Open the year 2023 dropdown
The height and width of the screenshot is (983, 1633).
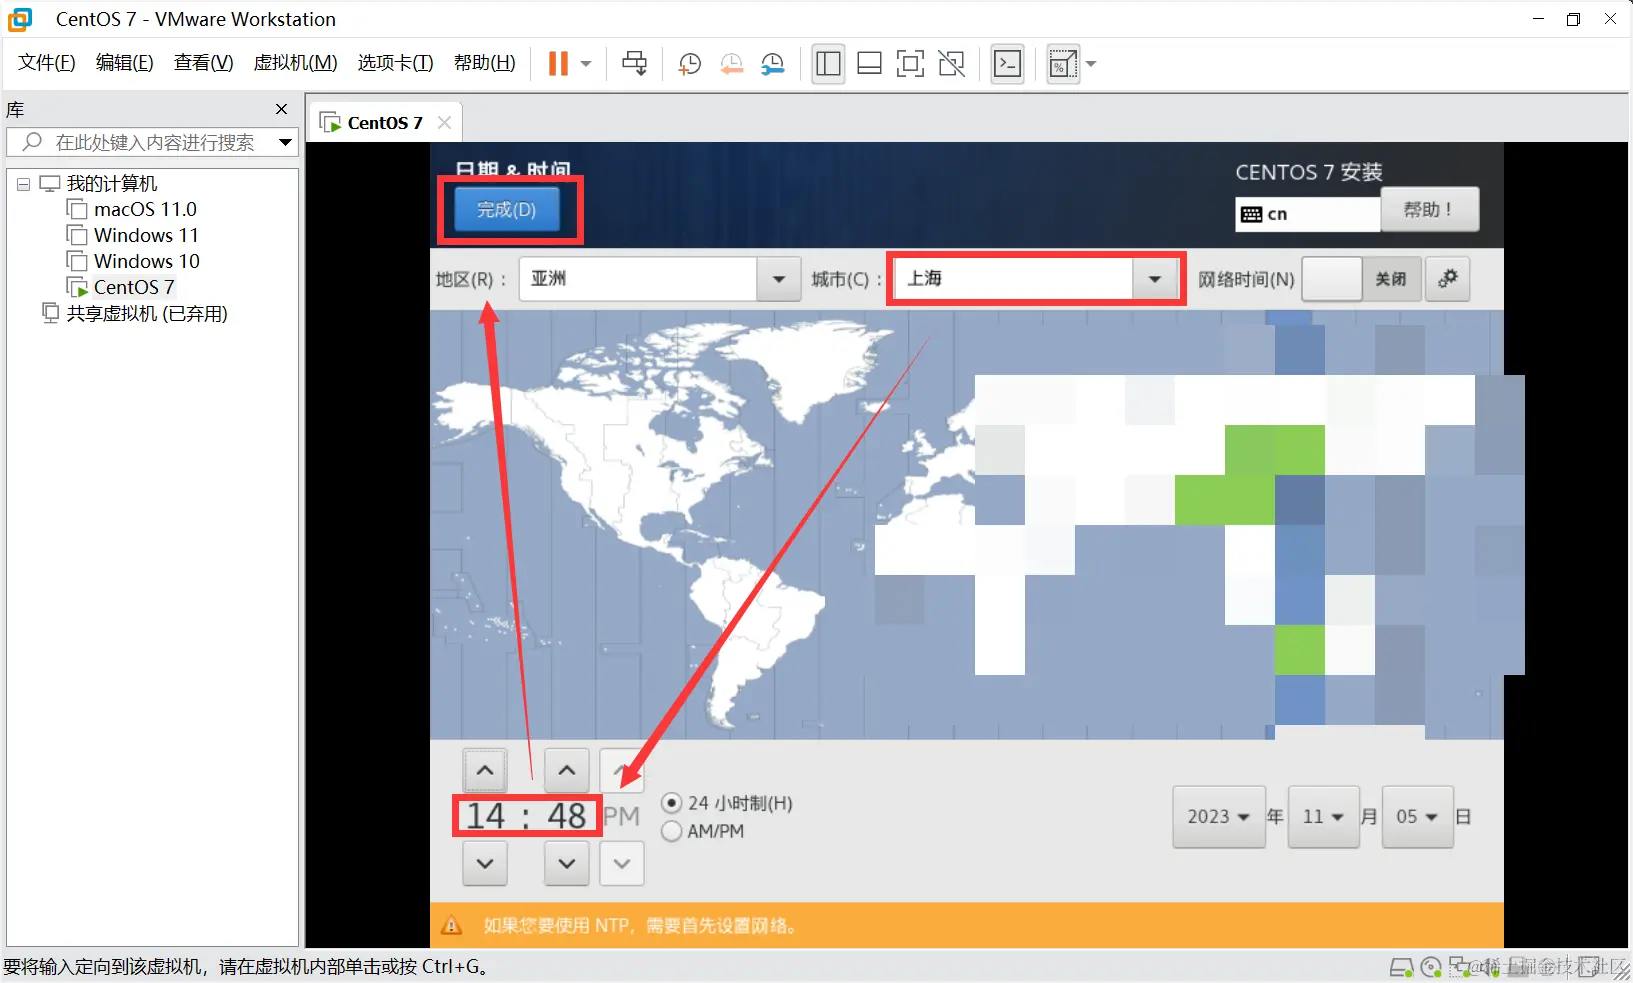click(1219, 817)
